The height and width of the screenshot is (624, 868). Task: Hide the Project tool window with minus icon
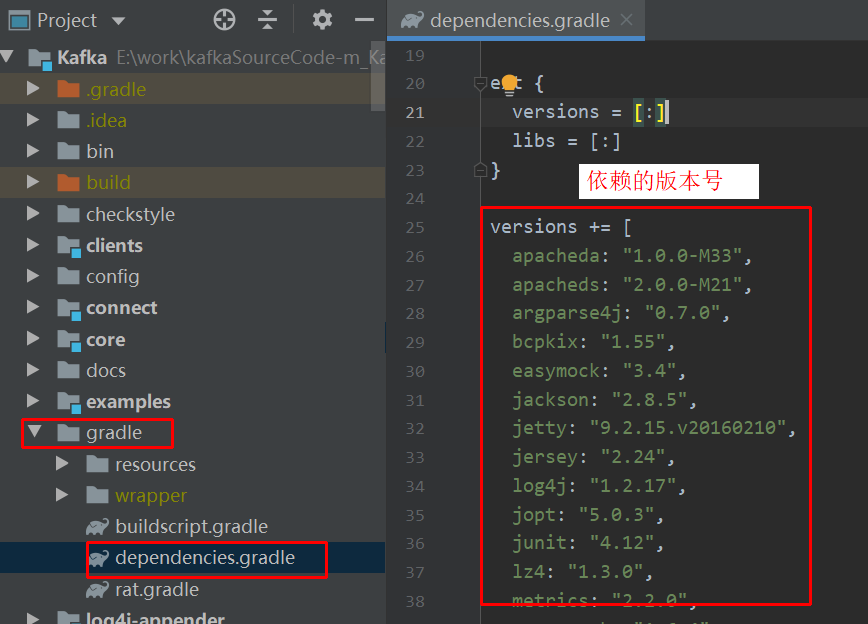366,19
